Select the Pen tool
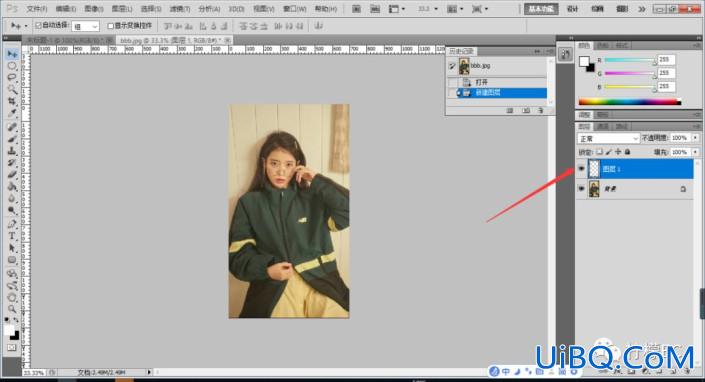 coord(12,224)
